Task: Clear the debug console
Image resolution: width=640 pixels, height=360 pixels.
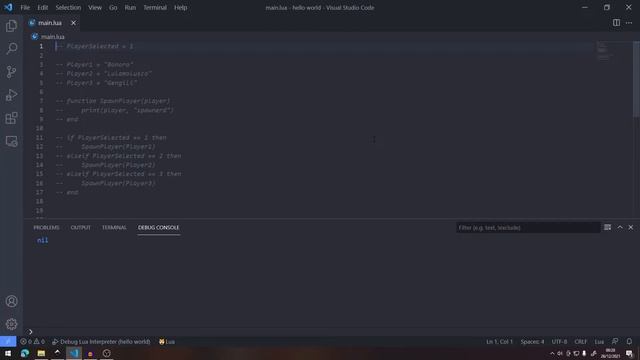Action: (x=607, y=227)
